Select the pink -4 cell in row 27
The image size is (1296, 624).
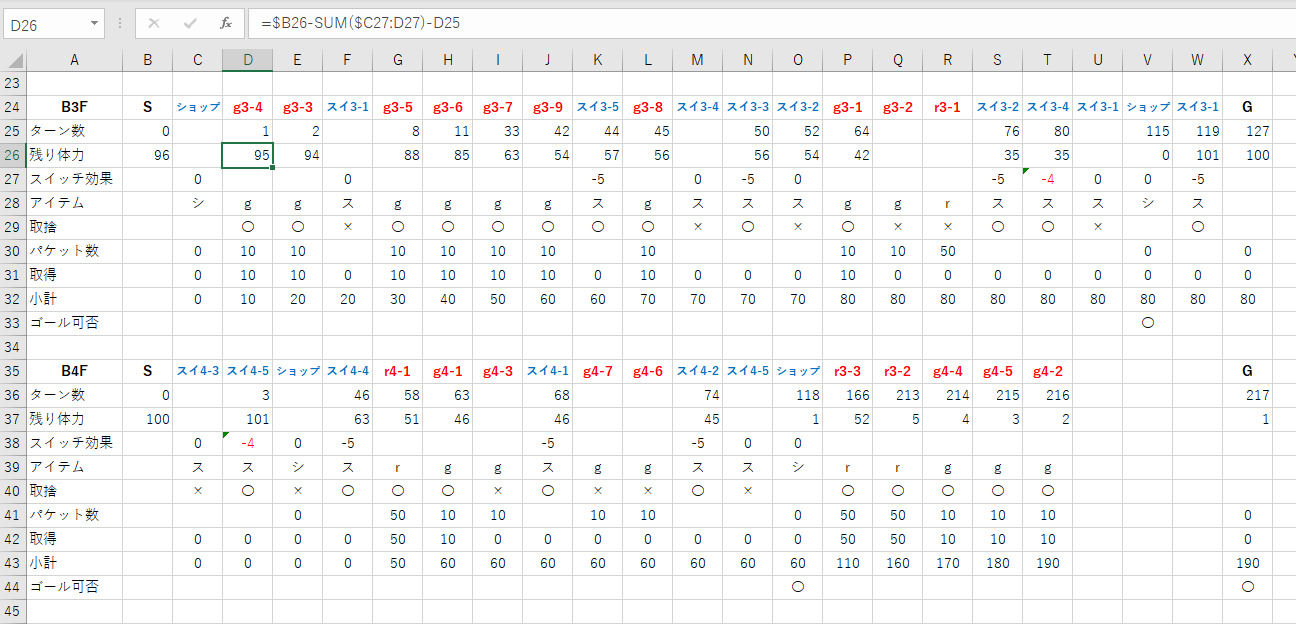[x=1047, y=179]
